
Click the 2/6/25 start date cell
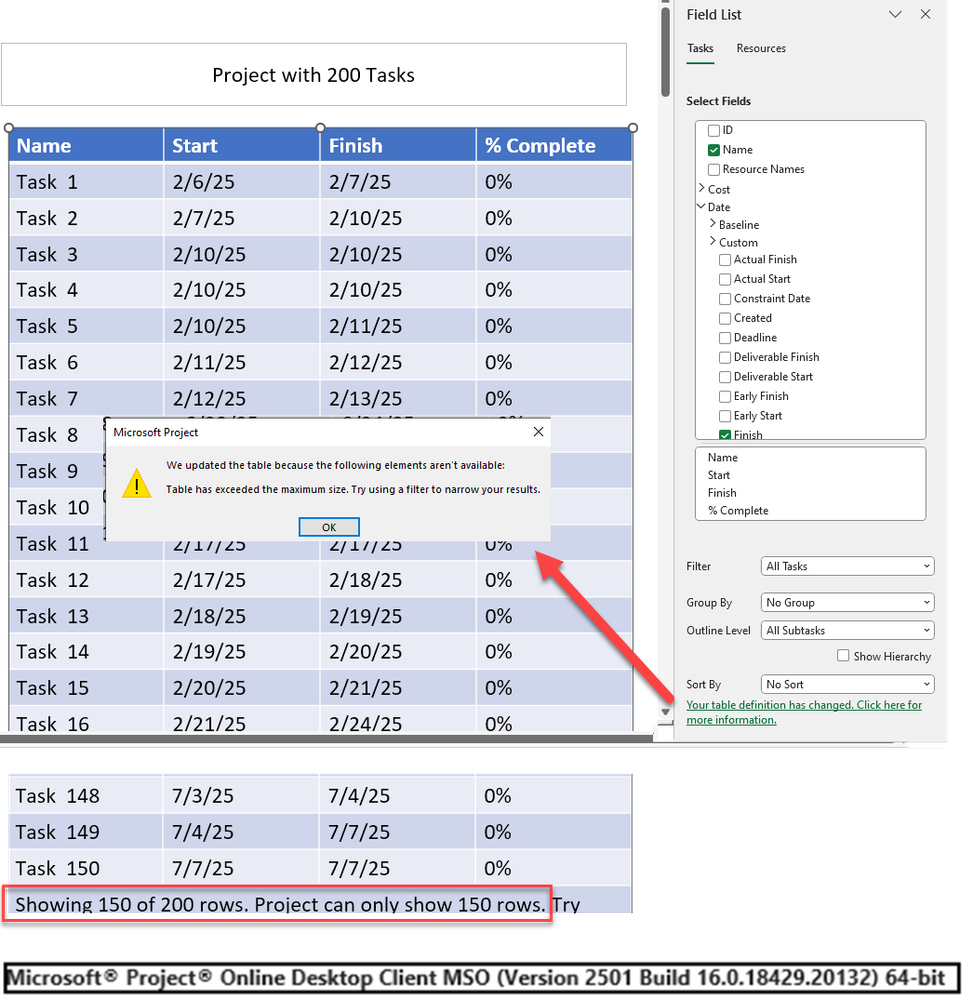point(242,182)
